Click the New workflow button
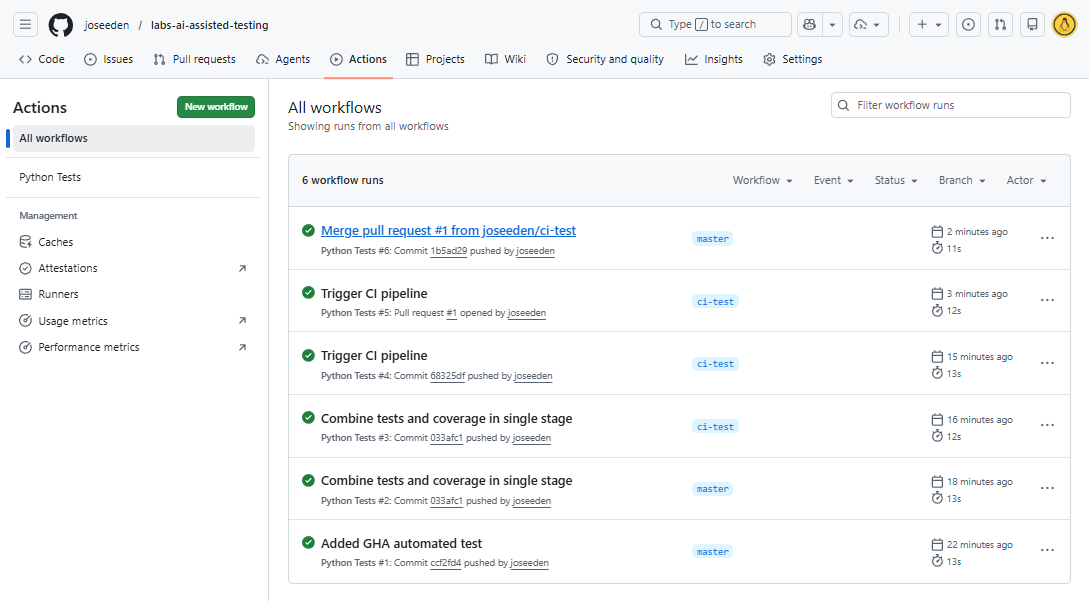 (216, 107)
